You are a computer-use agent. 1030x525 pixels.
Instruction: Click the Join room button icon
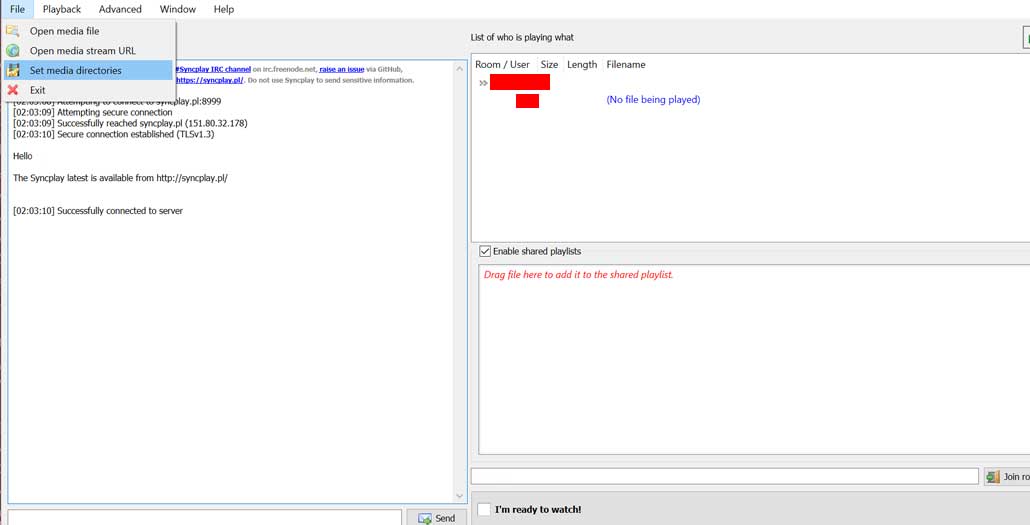(x=993, y=477)
